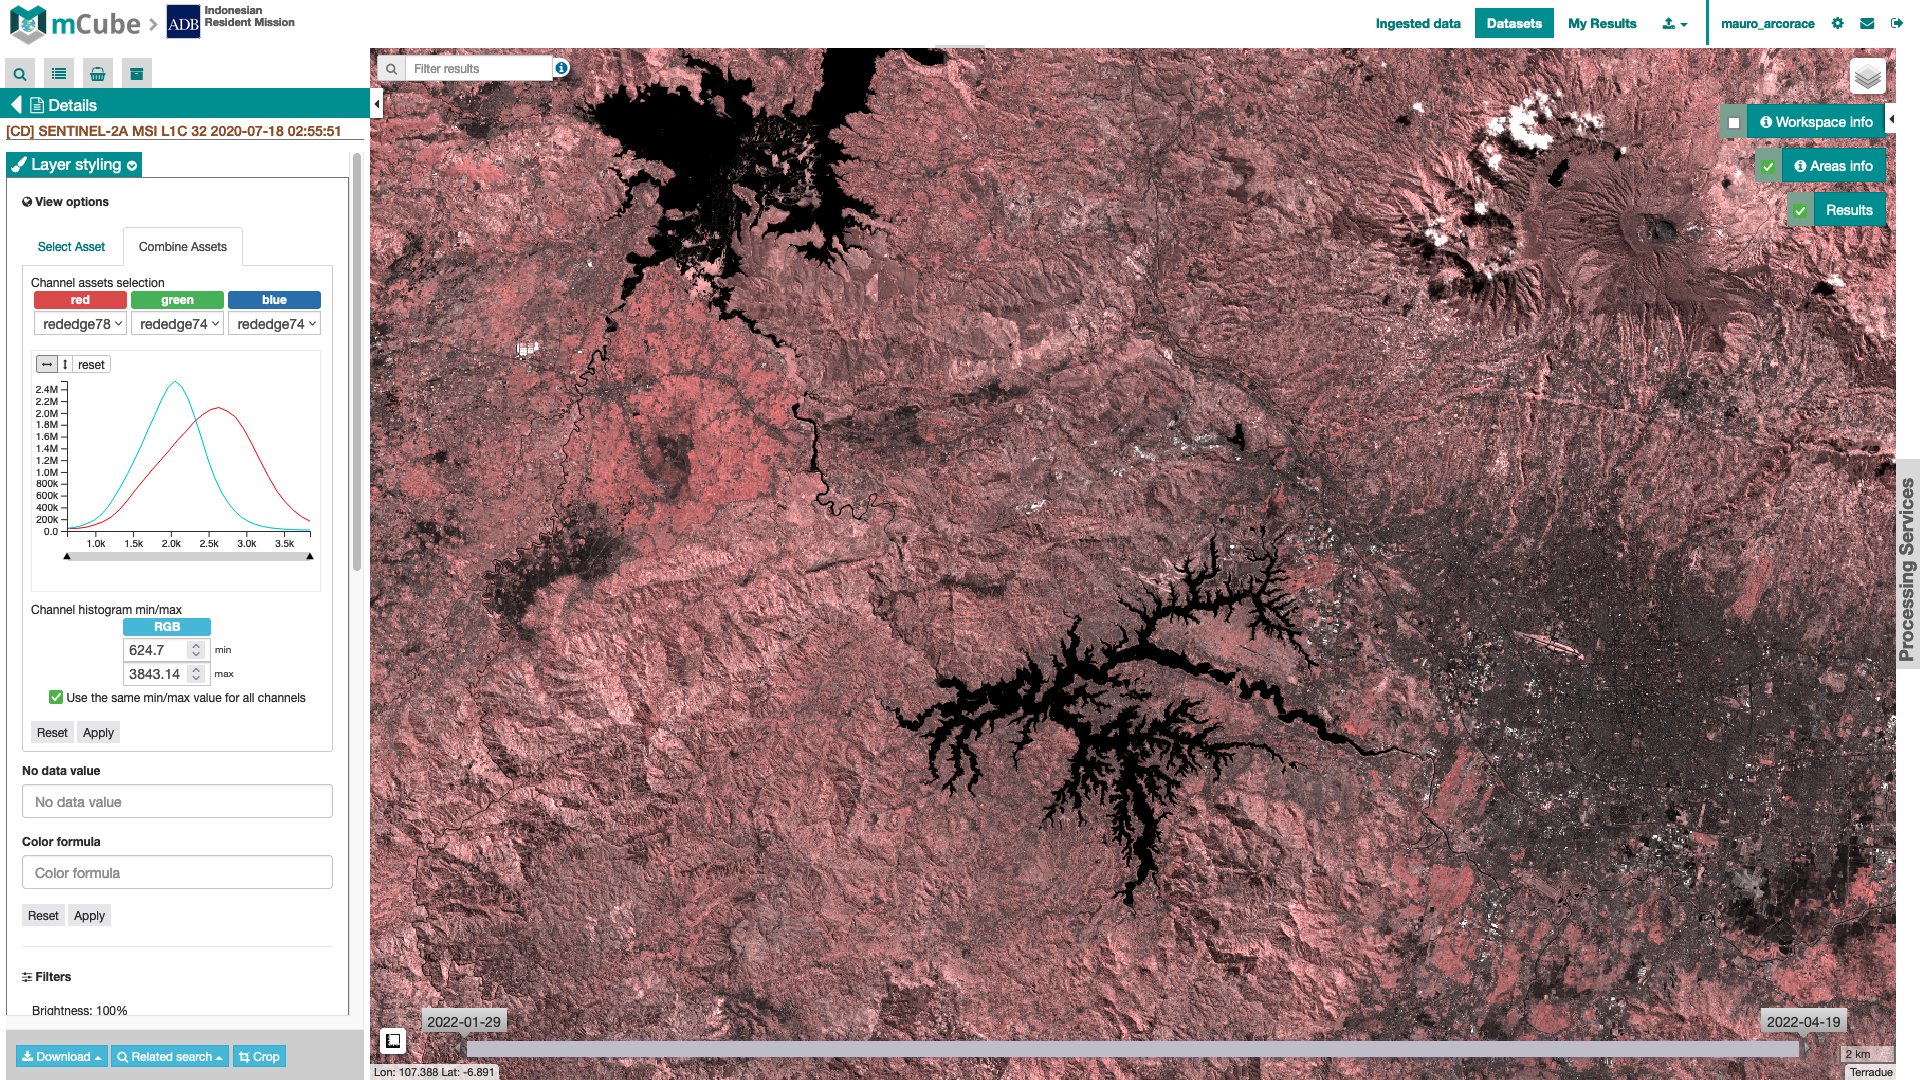The image size is (1920, 1080).
Task: Switch to the Select Asset tab
Action: click(71, 247)
